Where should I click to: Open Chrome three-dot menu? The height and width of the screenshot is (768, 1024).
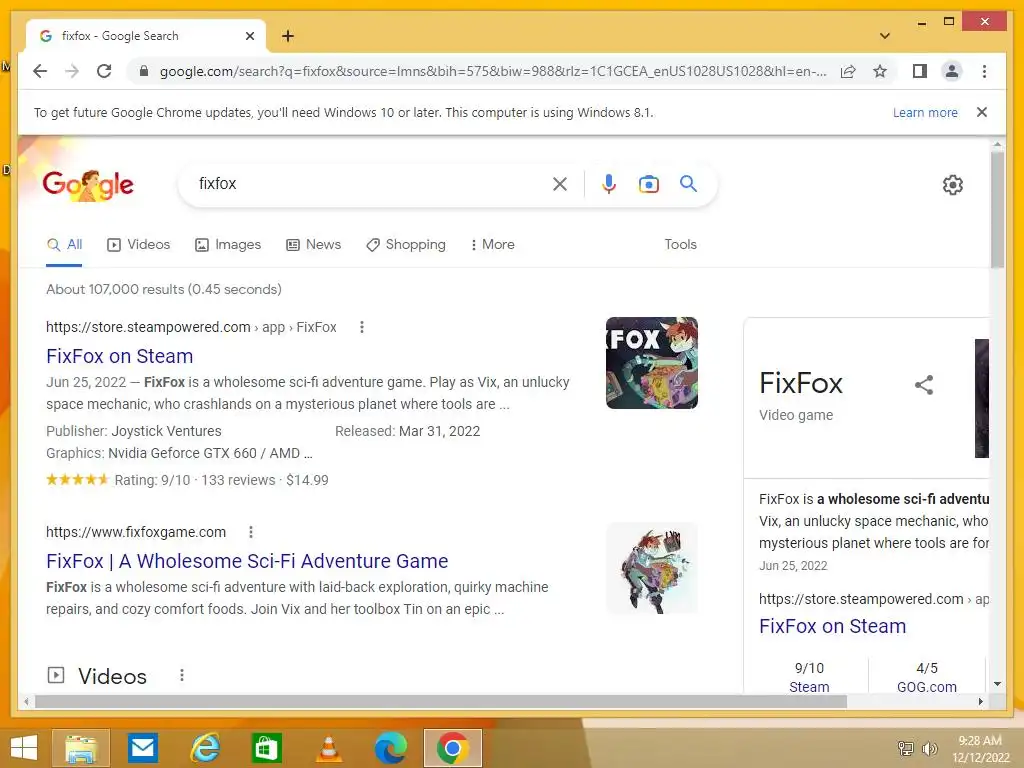point(984,71)
